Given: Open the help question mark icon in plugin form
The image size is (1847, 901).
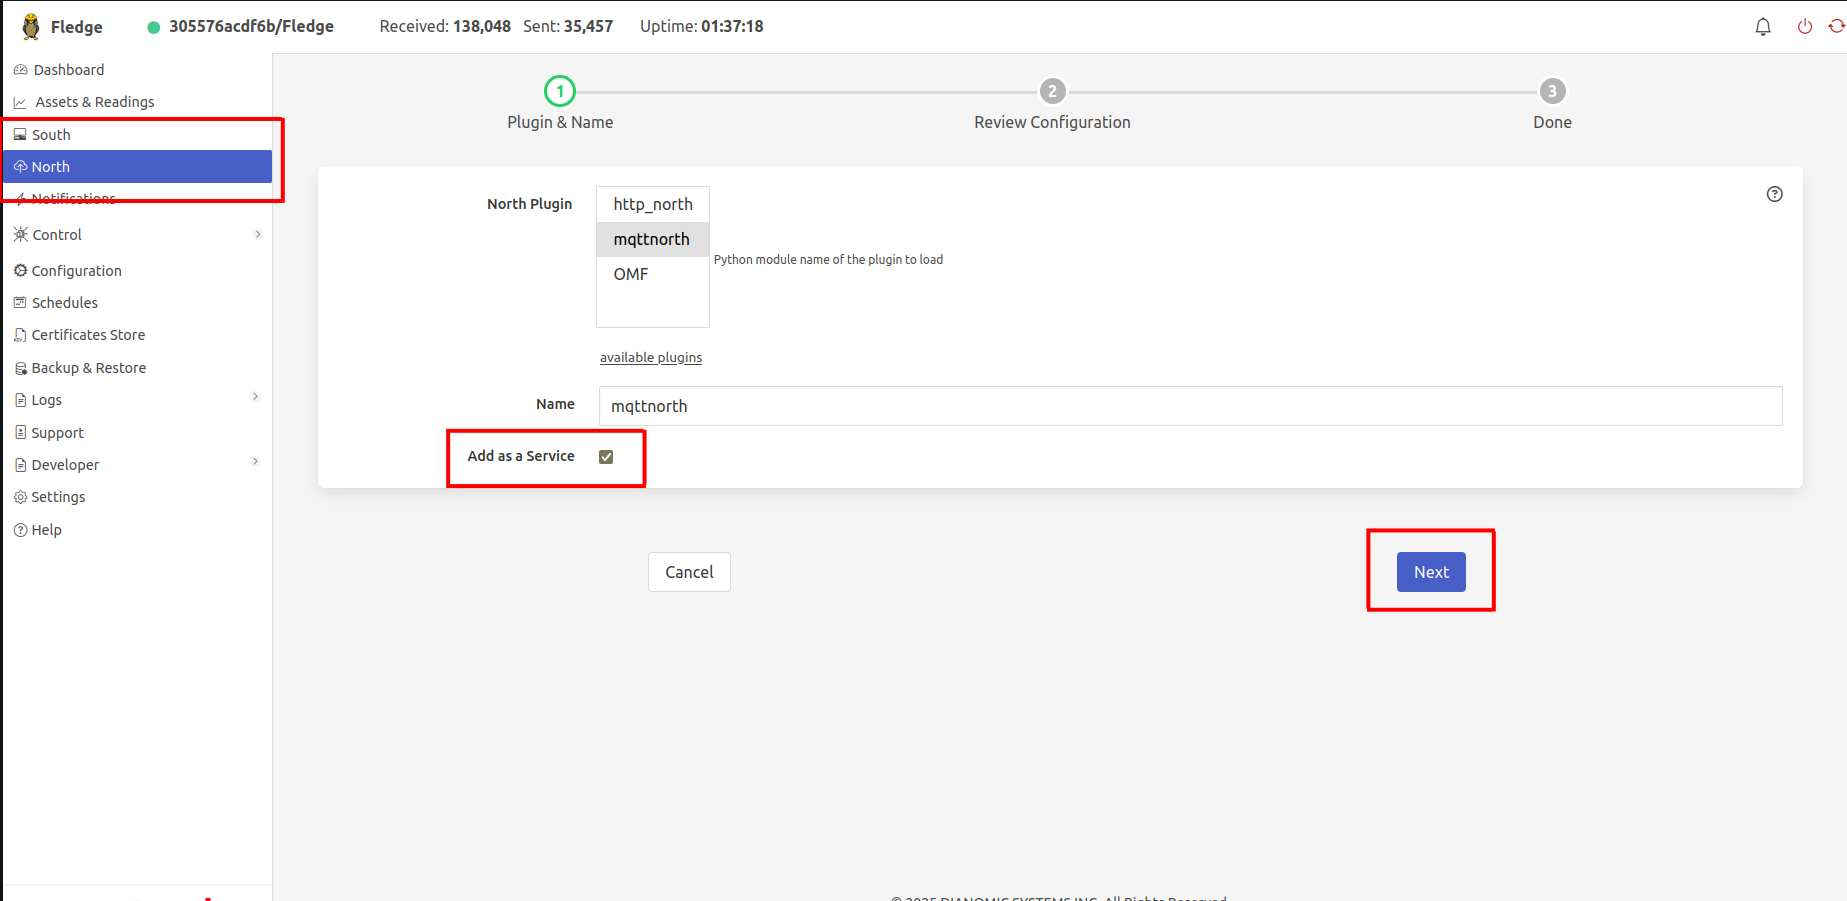Looking at the screenshot, I should 1774,194.
